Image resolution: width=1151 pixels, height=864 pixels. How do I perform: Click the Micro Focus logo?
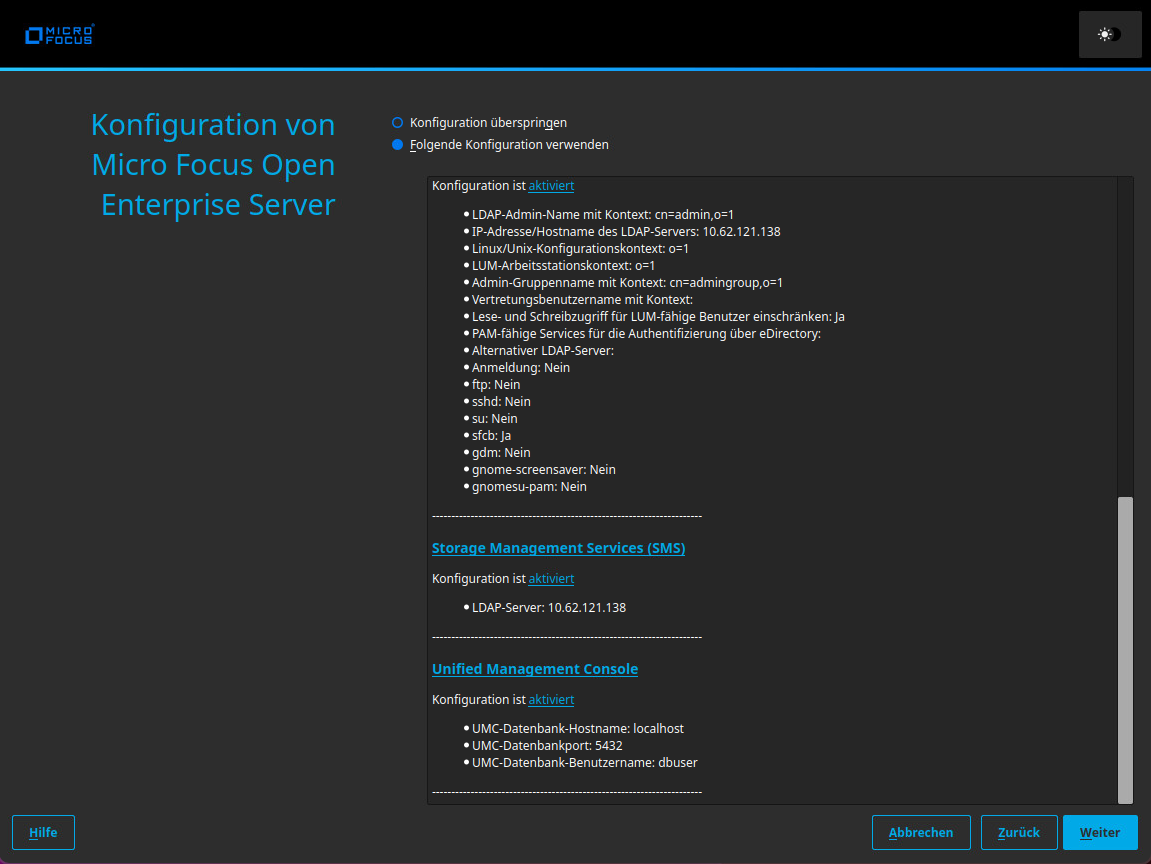click(59, 33)
